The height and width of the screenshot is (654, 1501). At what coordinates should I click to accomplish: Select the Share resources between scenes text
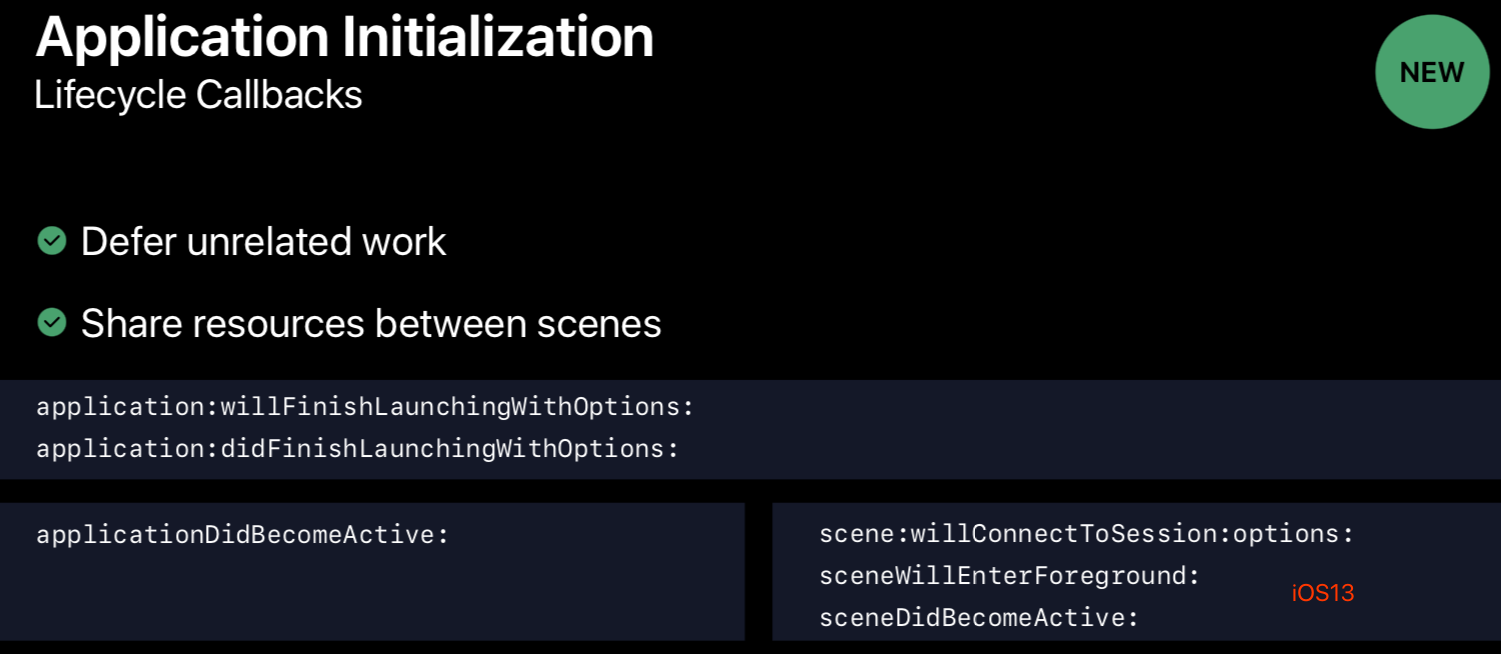pyautogui.click(x=371, y=323)
